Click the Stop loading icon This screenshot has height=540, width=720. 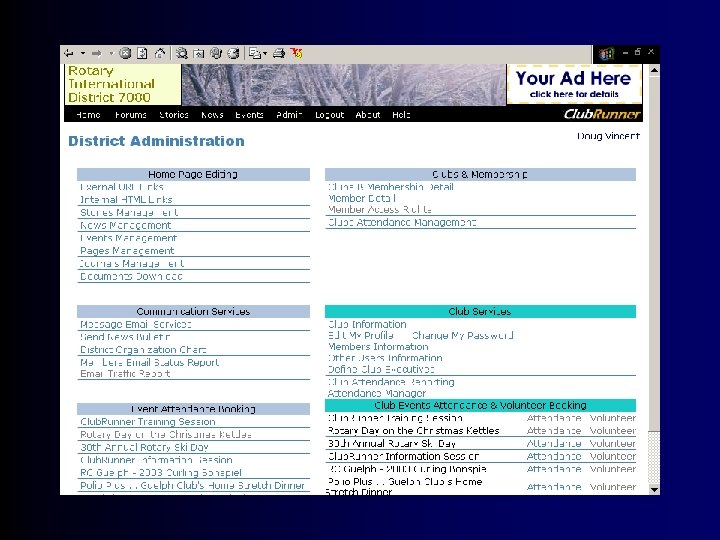pyautogui.click(x=125, y=54)
